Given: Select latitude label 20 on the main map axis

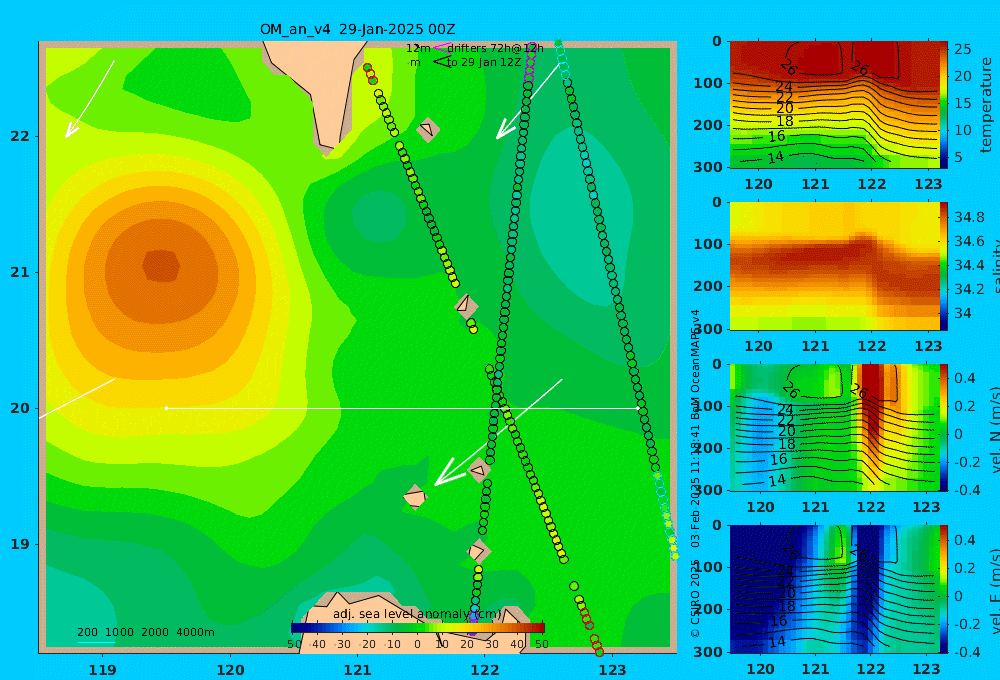Looking at the screenshot, I should click(19, 408).
